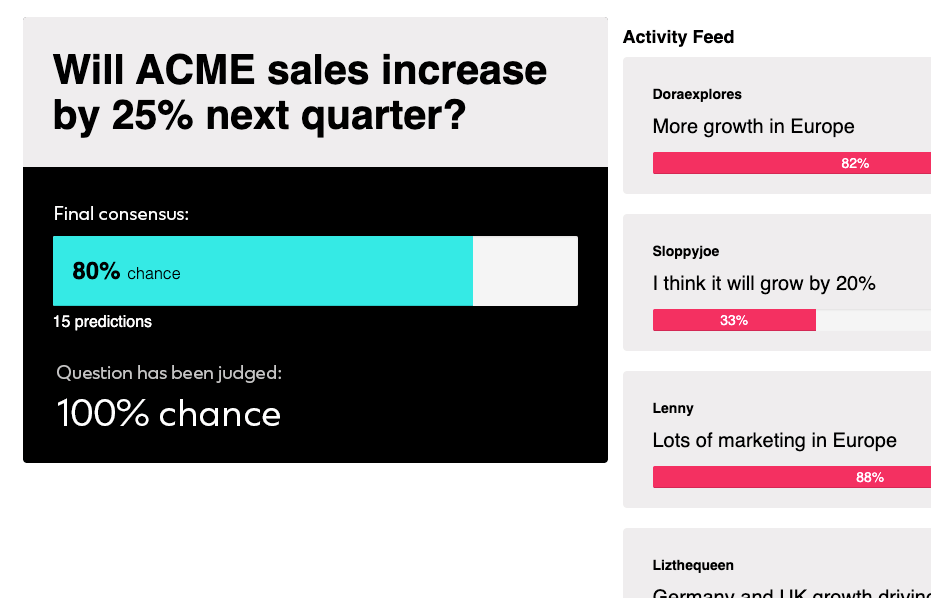This screenshot has width=931, height=598.
Task: Click the Lots of marketing in Europe comment
Action: (x=774, y=441)
